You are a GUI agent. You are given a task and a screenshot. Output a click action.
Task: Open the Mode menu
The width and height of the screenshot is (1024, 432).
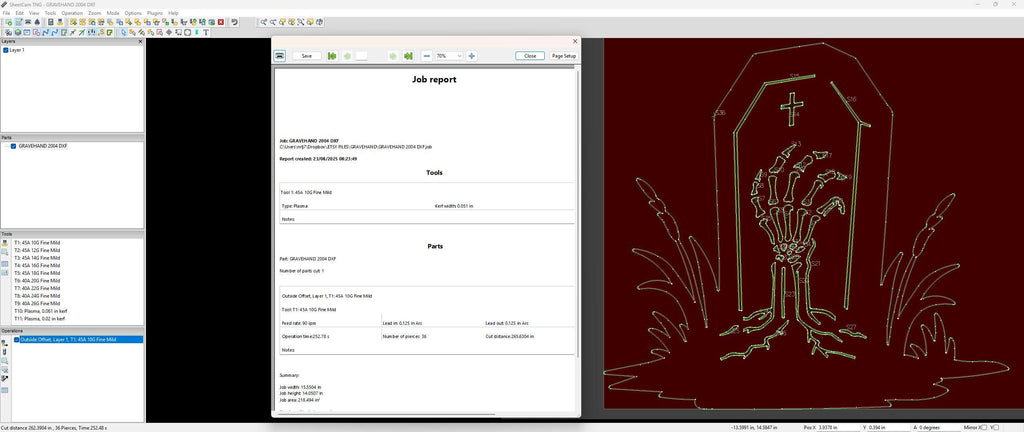(x=113, y=13)
